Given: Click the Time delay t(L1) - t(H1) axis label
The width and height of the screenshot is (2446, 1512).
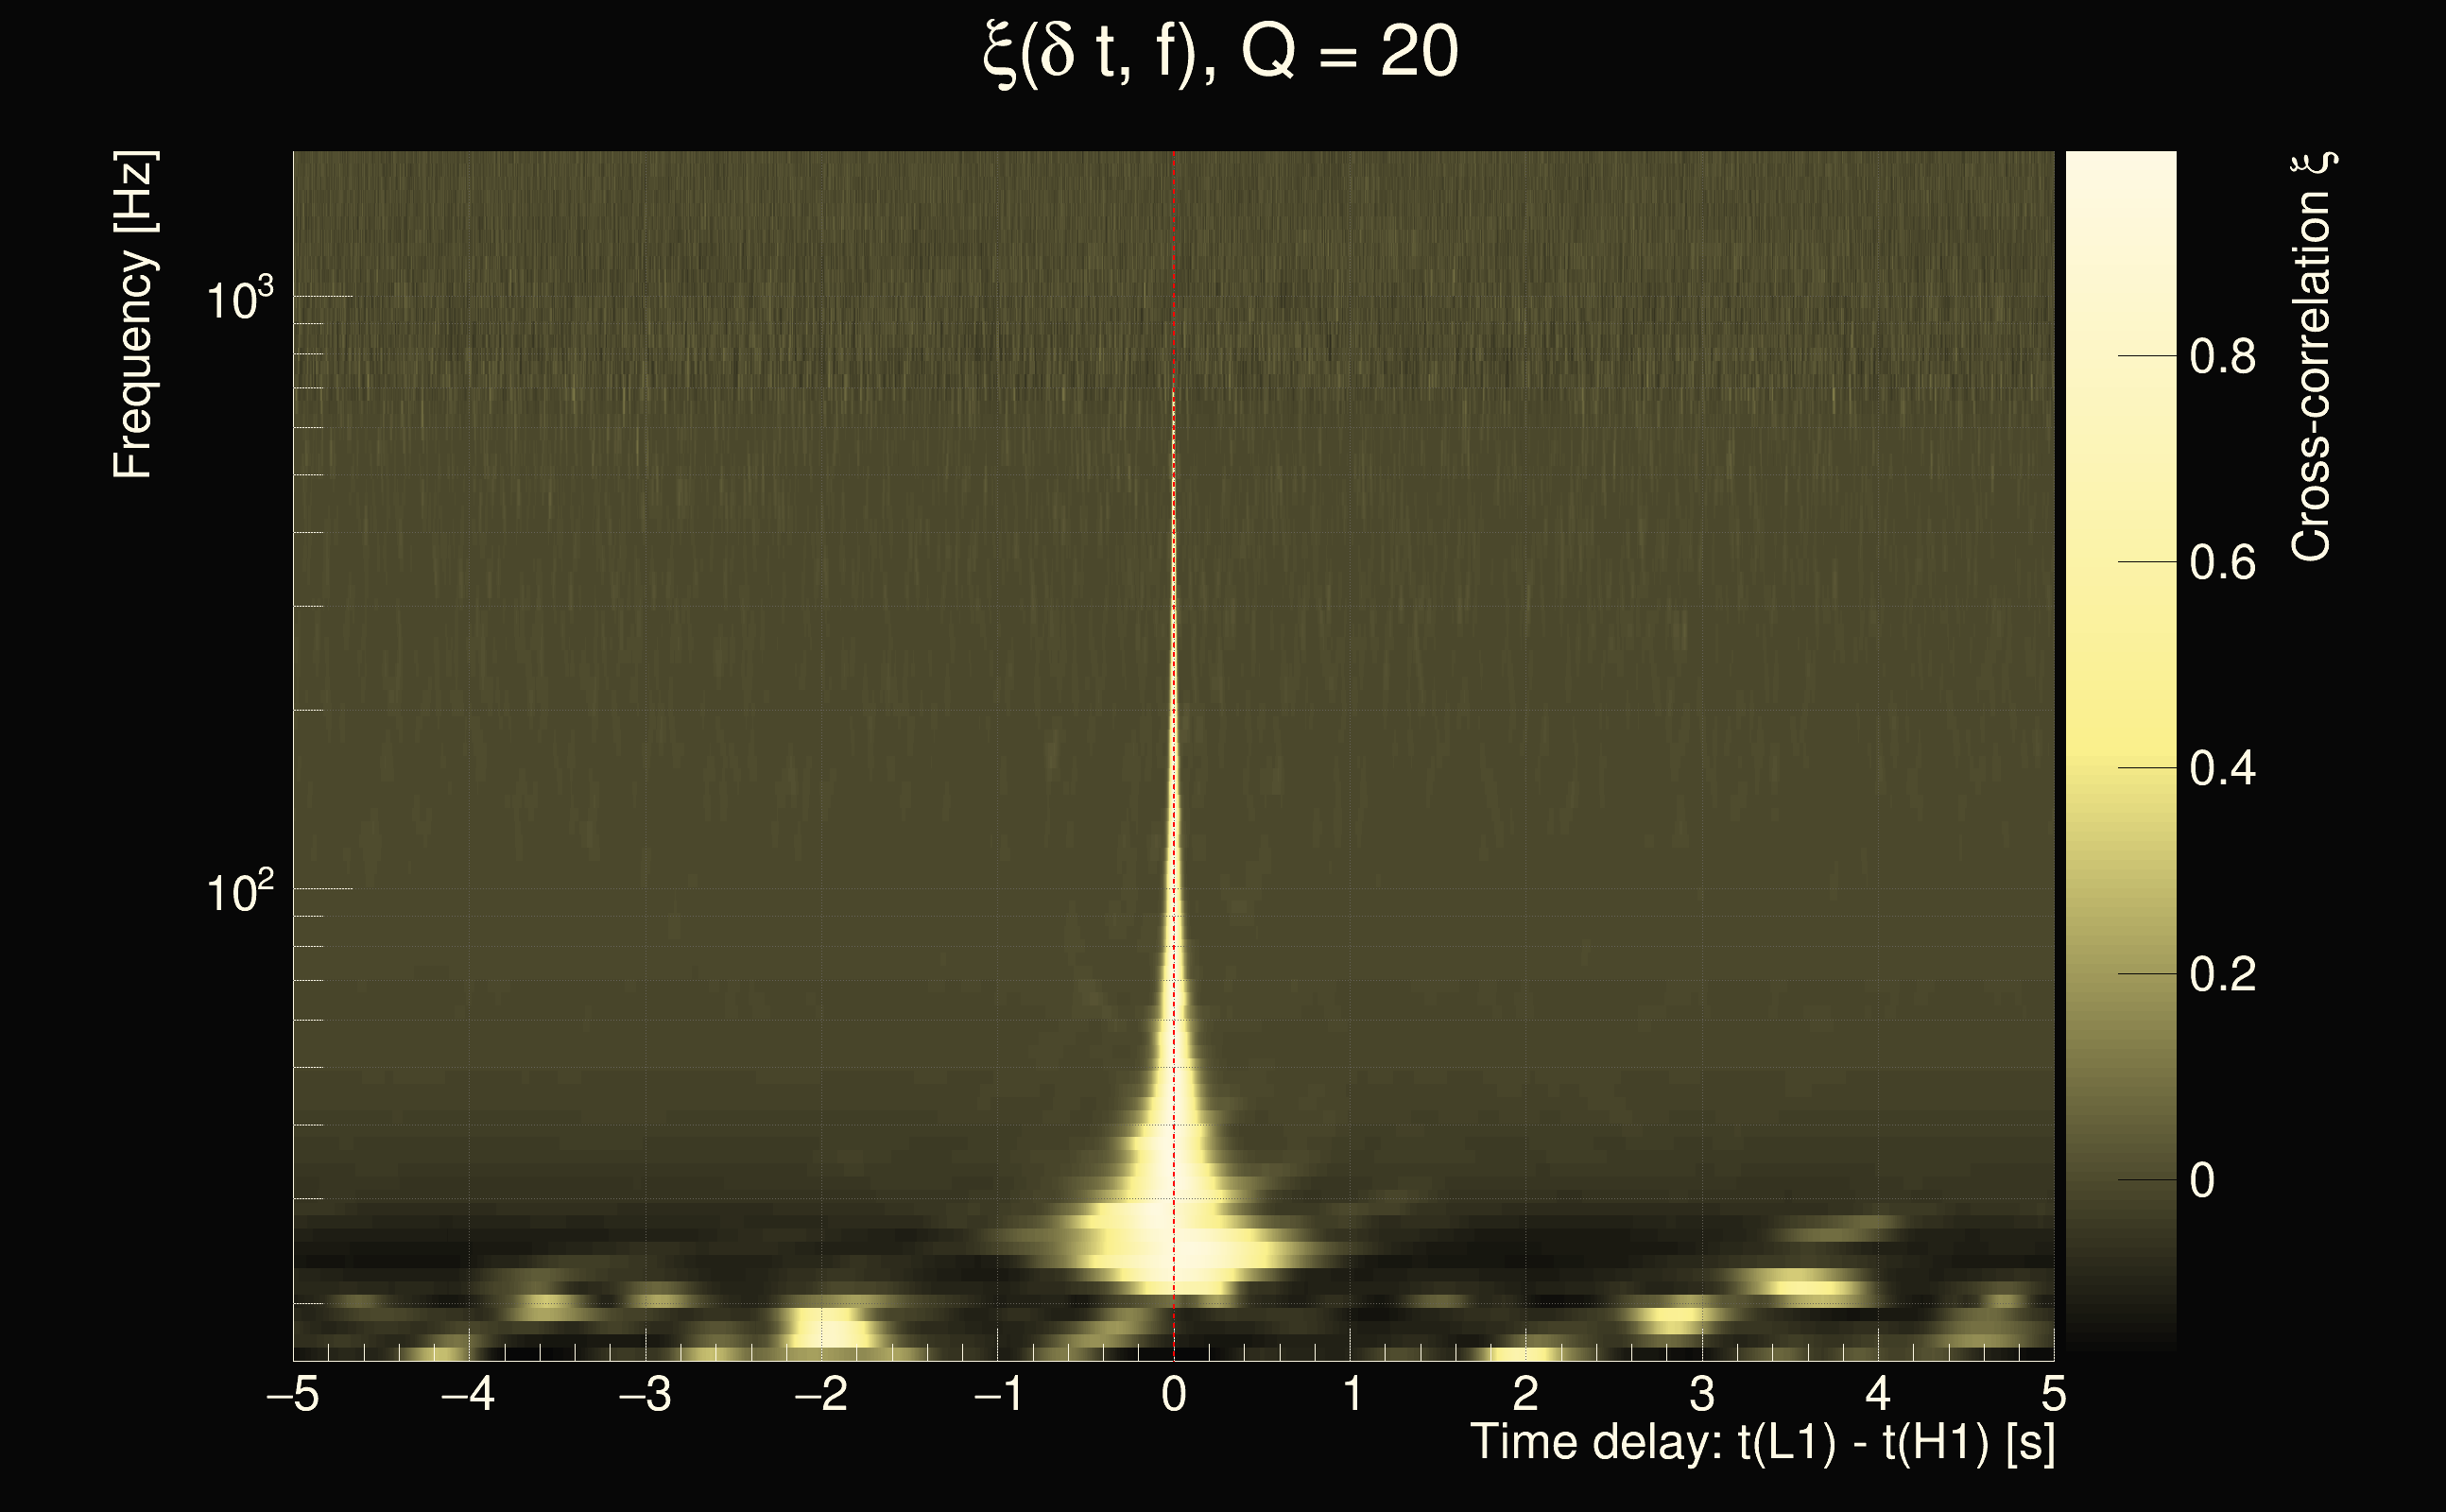Looking at the screenshot, I should click(x=1762, y=1443).
